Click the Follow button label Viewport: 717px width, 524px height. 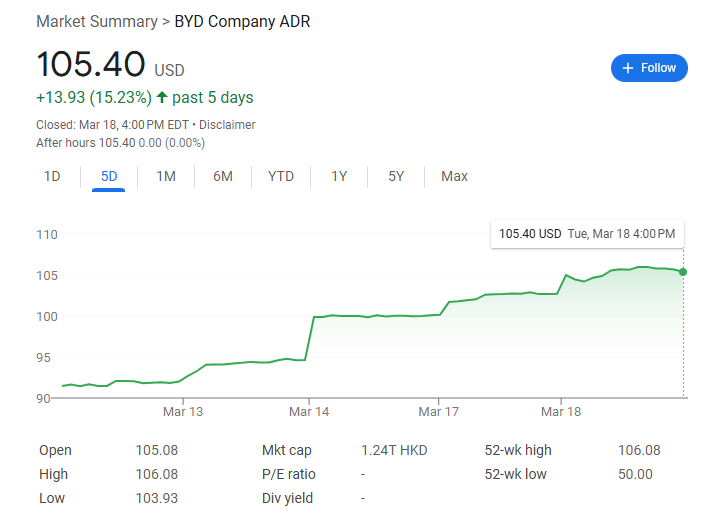point(659,68)
